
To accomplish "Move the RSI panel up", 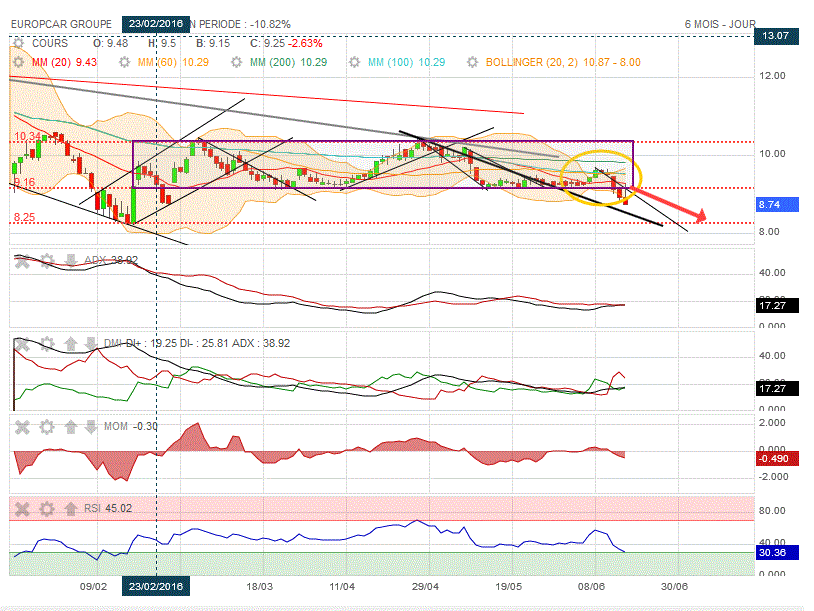I will coord(71,509).
